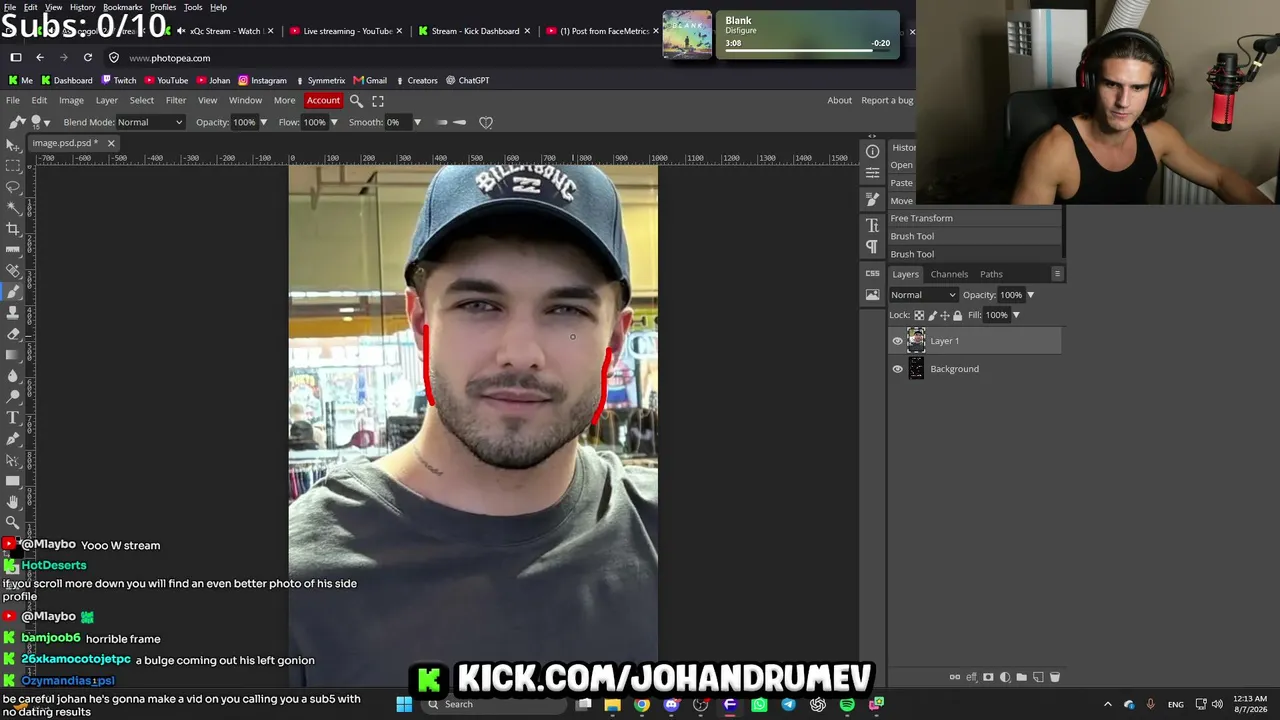
Task: Select the Dodge tool
Action: point(13,397)
